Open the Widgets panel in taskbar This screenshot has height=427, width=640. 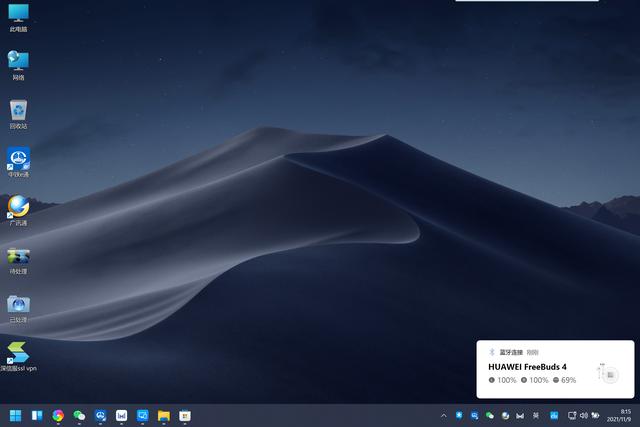pos(37,416)
